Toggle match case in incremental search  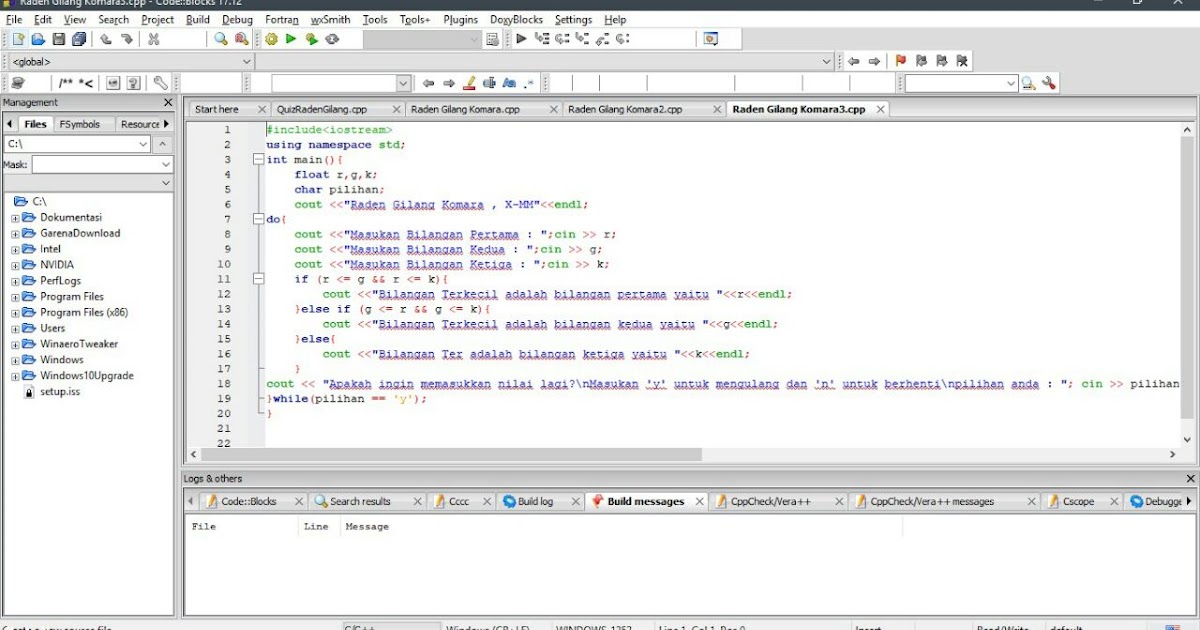(510, 83)
